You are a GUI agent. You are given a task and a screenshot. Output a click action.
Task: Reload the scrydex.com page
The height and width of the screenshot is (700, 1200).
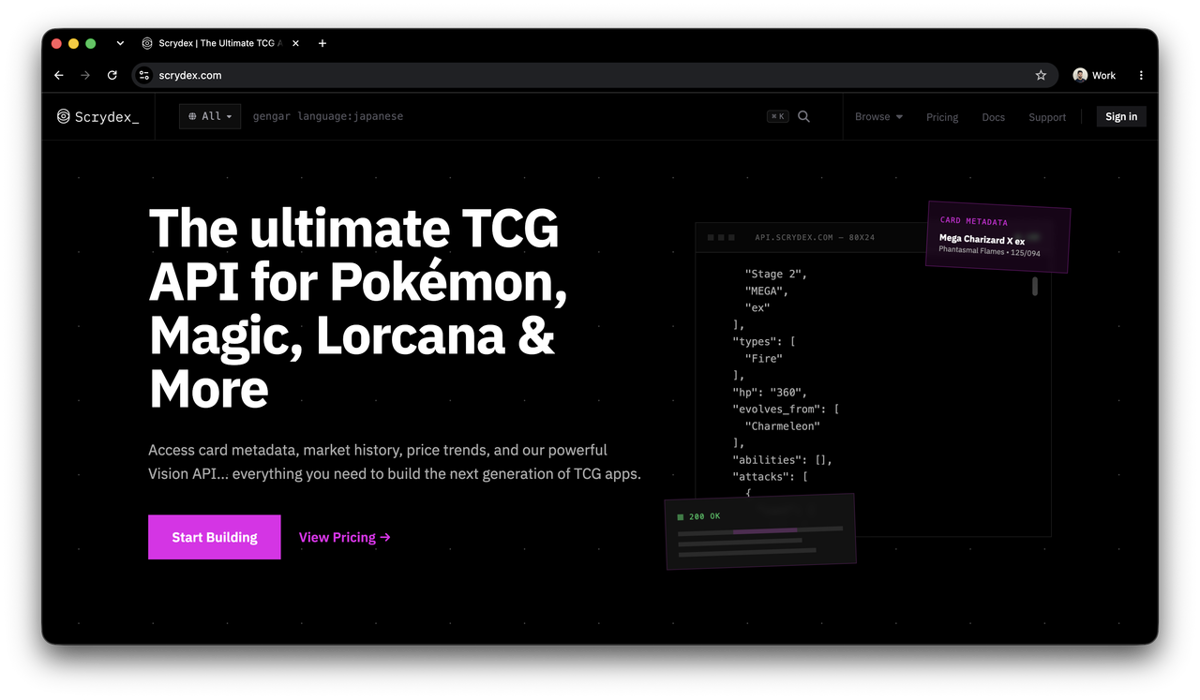click(x=112, y=75)
